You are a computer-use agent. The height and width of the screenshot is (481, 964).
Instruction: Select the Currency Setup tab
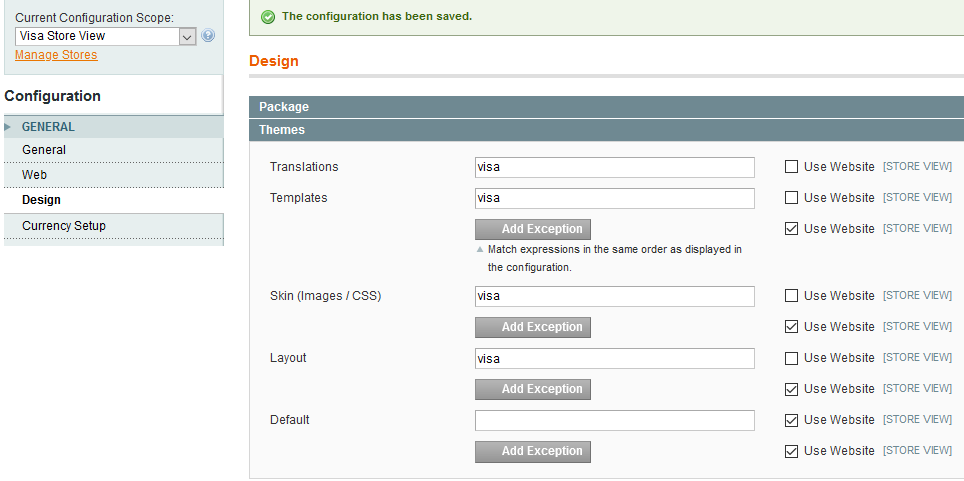tap(64, 226)
